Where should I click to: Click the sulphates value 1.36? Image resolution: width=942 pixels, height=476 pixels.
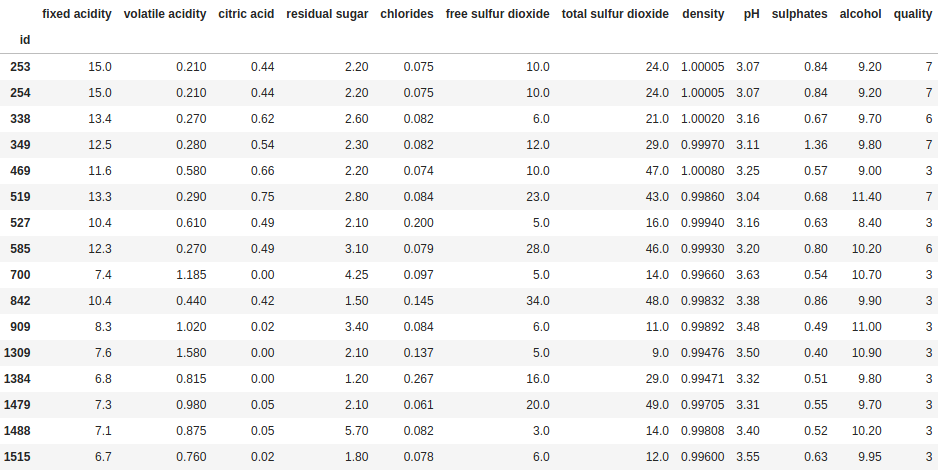click(815, 145)
